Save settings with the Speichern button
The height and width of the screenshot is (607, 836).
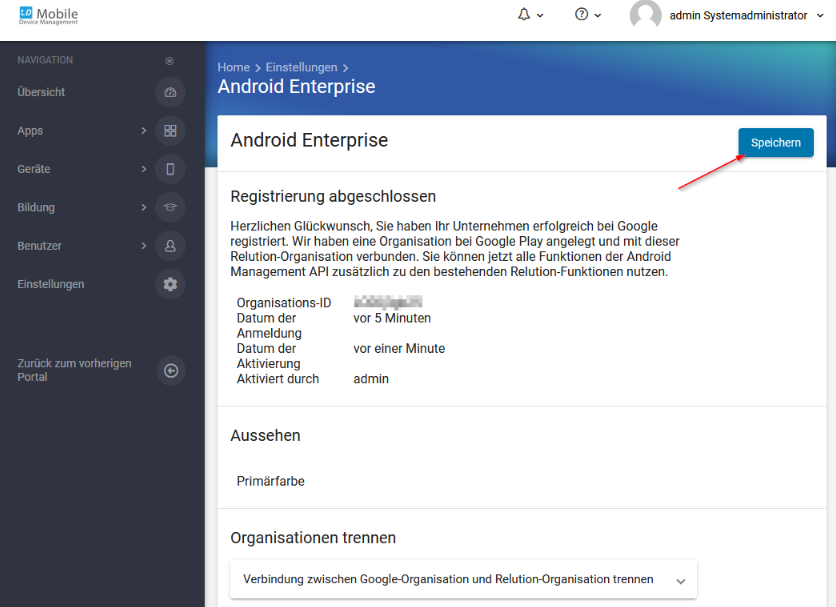(x=776, y=142)
